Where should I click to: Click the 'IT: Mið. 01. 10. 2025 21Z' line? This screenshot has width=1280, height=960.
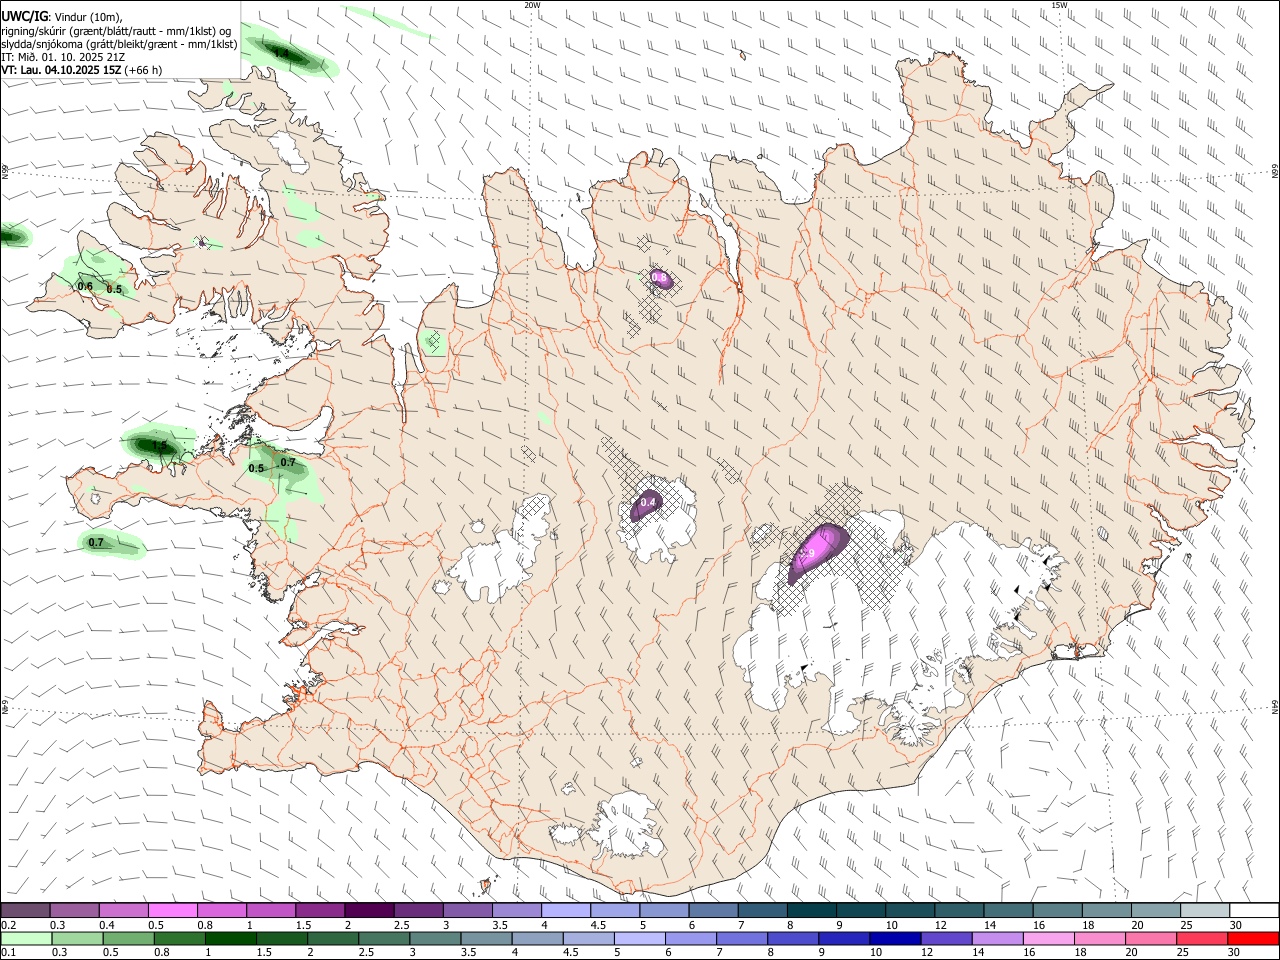click(63, 57)
